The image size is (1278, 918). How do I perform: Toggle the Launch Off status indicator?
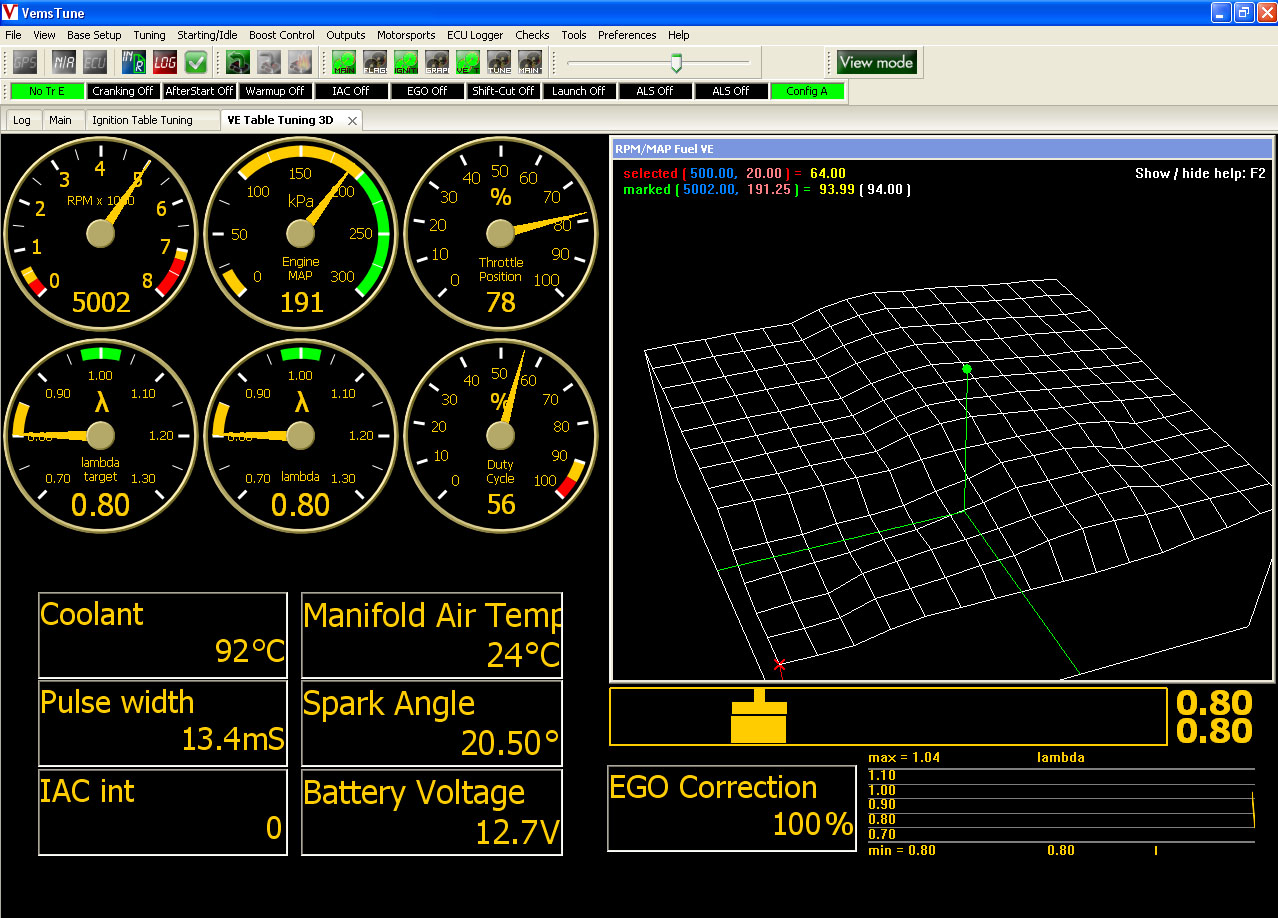click(x=578, y=91)
